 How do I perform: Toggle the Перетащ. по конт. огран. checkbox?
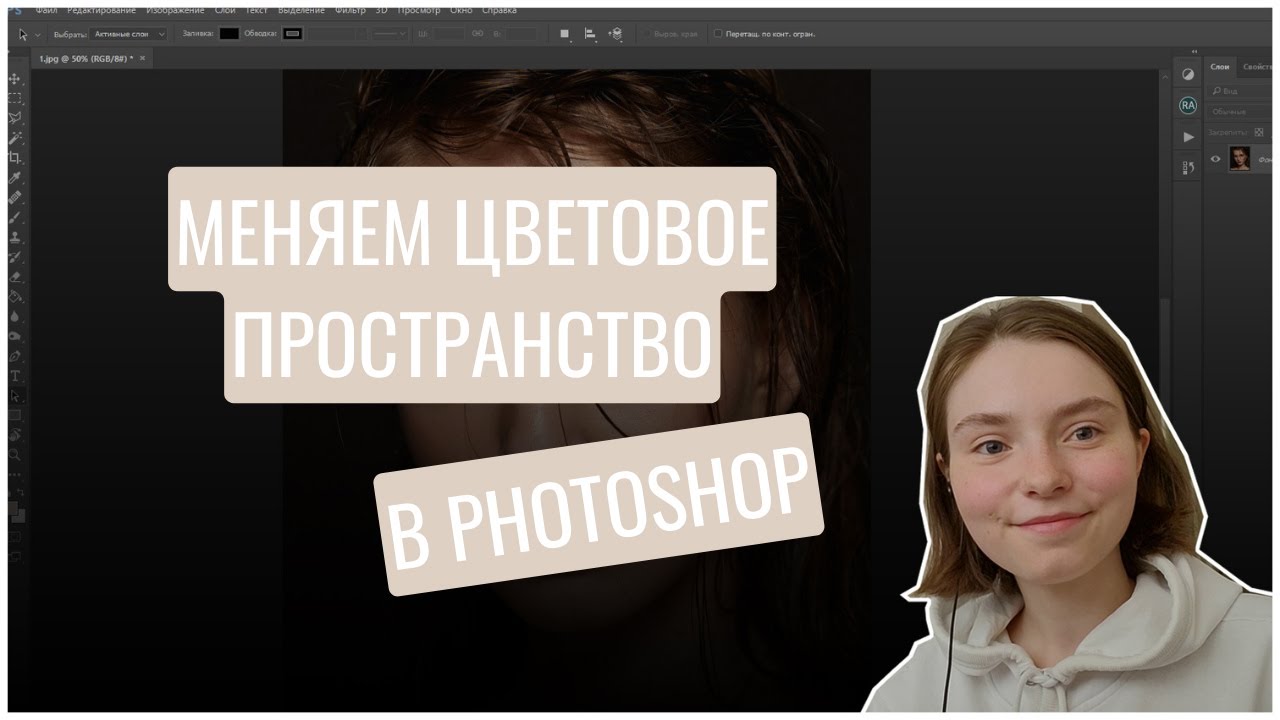(x=718, y=33)
